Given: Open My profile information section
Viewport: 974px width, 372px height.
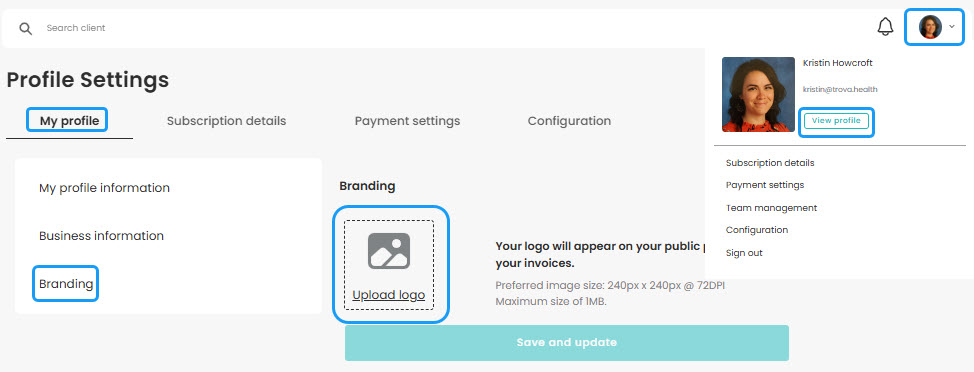Looking at the screenshot, I should tap(104, 188).
